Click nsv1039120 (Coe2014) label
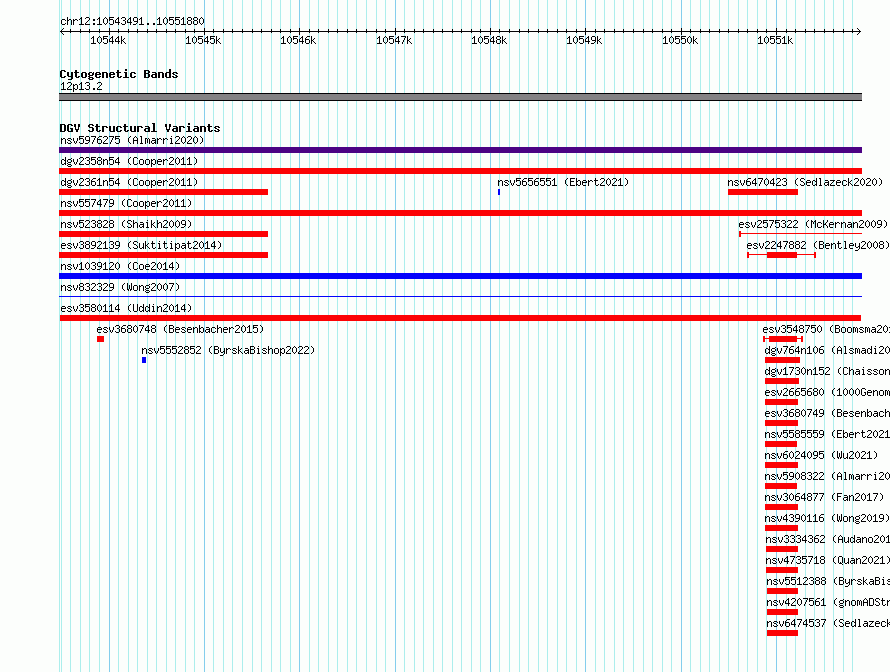Image resolution: width=890 pixels, height=672 pixels. click(120, 266)
